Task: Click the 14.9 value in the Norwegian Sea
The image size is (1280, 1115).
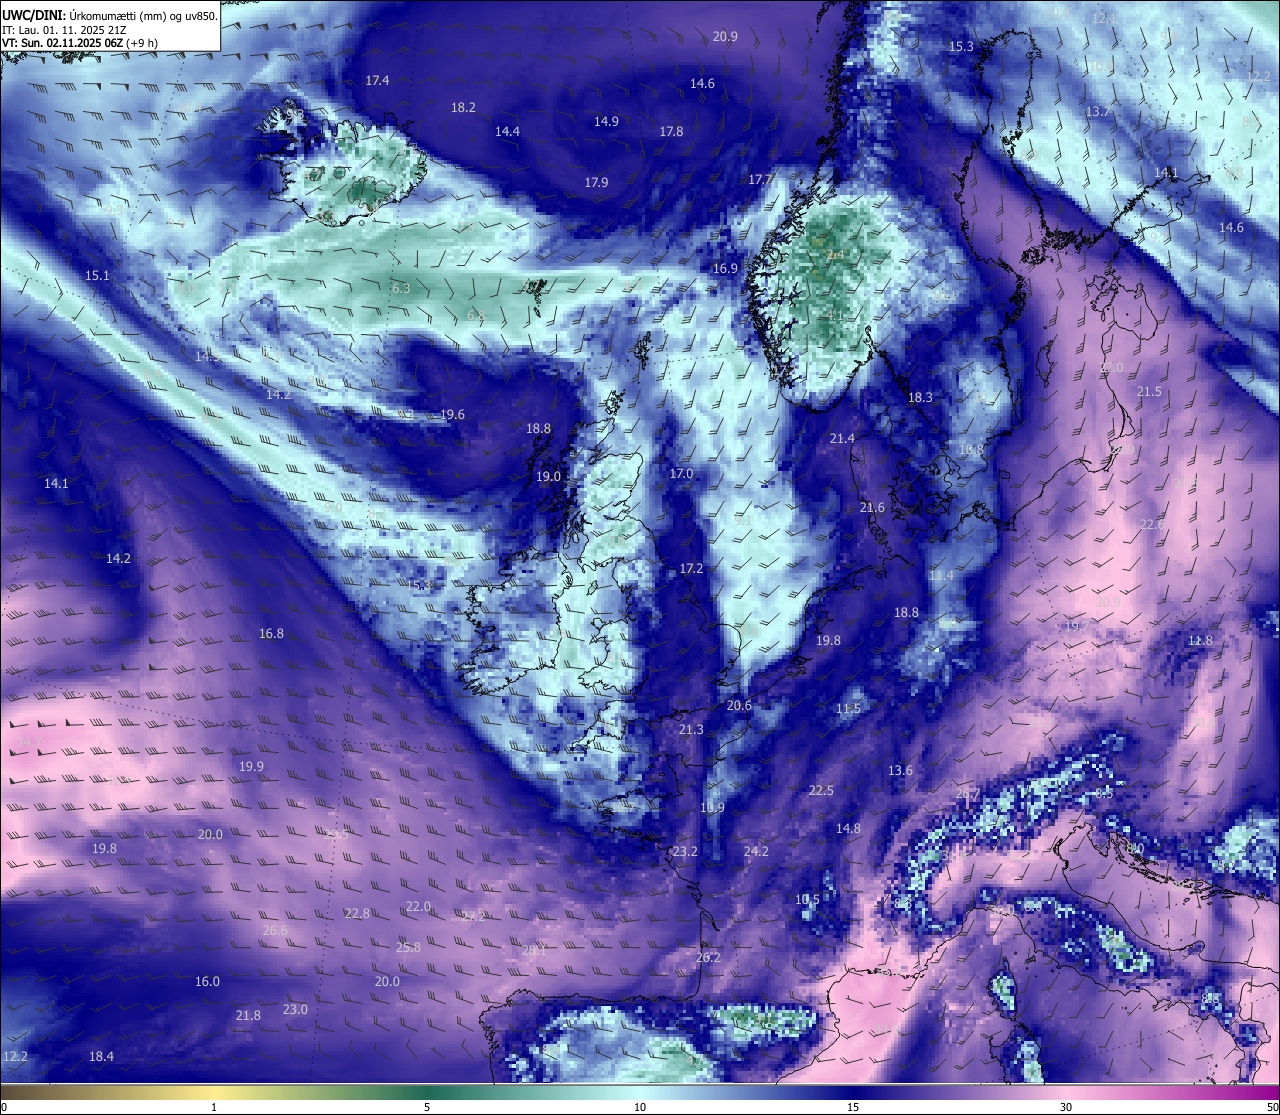Action: pos(606,122)
